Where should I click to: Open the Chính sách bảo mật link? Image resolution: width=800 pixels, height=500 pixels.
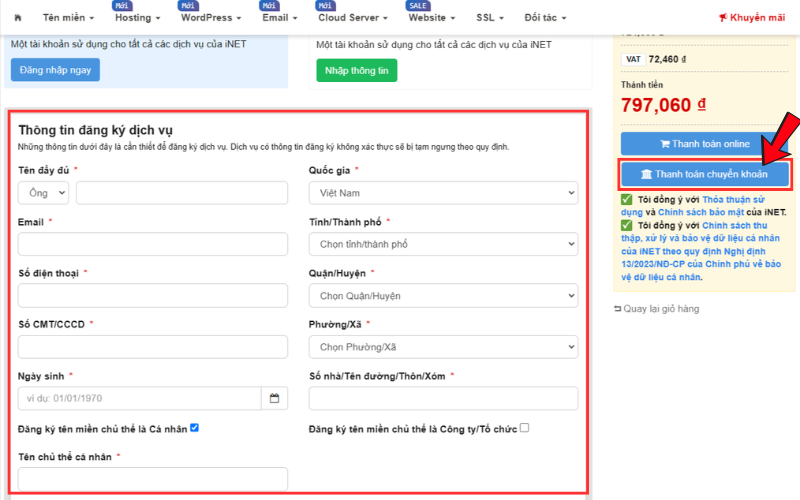pyautogui.click(x=701, y=212)
